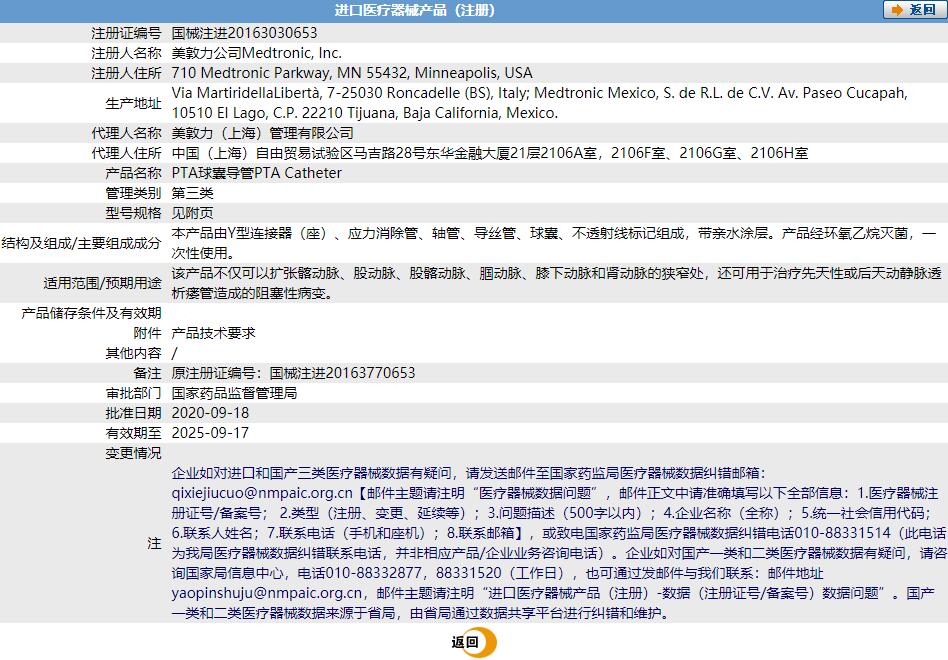This screenshot has width=948, height=660.
Task: Click attachment value 产品技术要求
Action: click(x=213, y=332)
